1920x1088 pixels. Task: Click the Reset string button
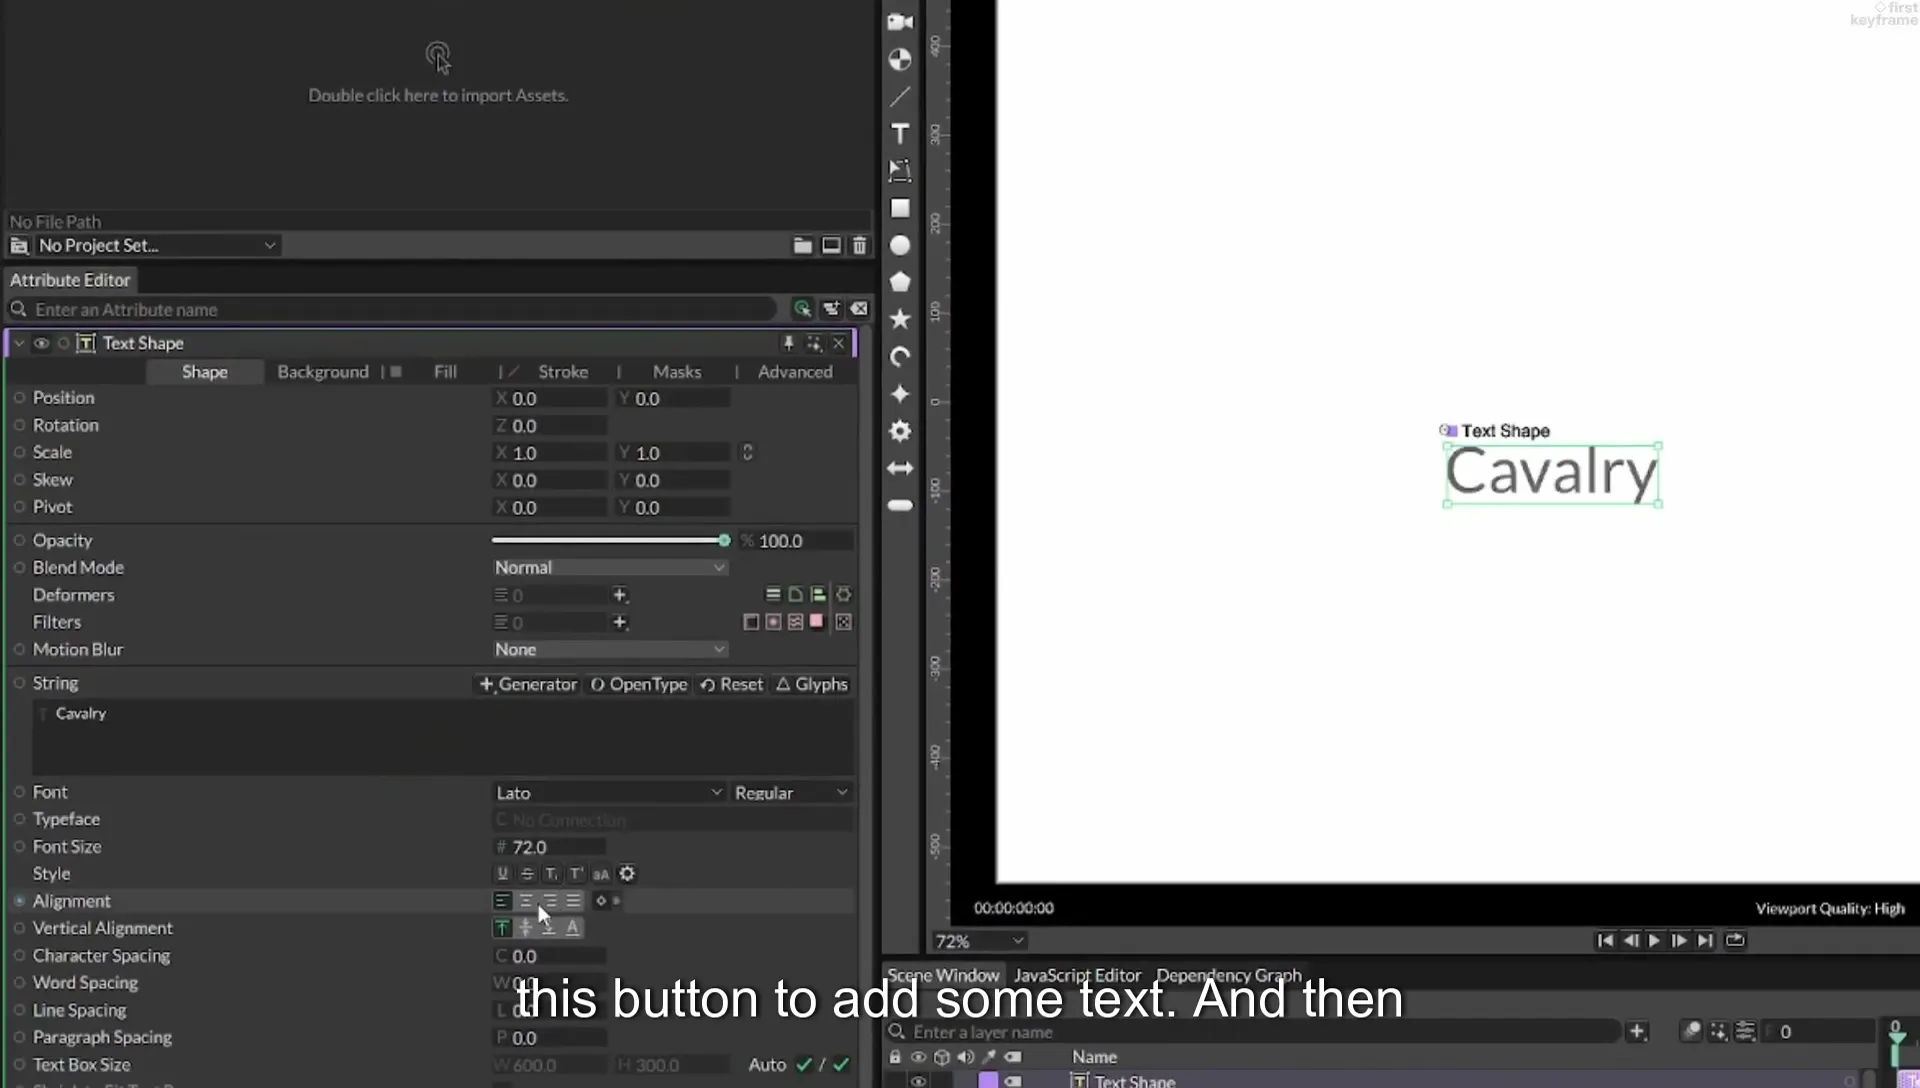[731, 684]
